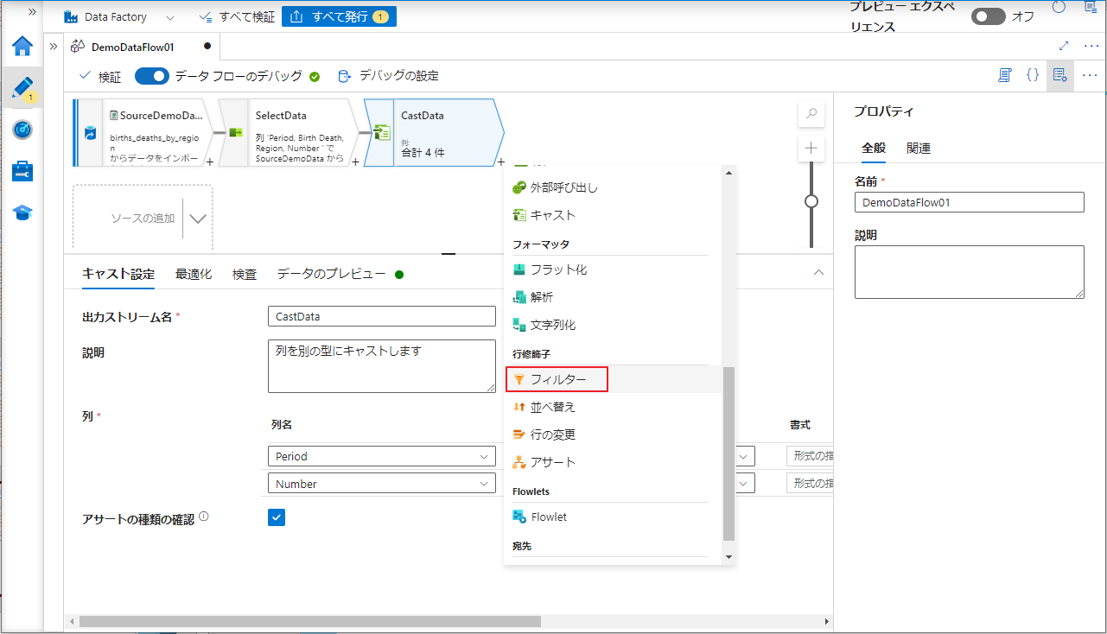
Task: Open the ellipsis menu in data flow toolbar
Action: click(1089, 75)
